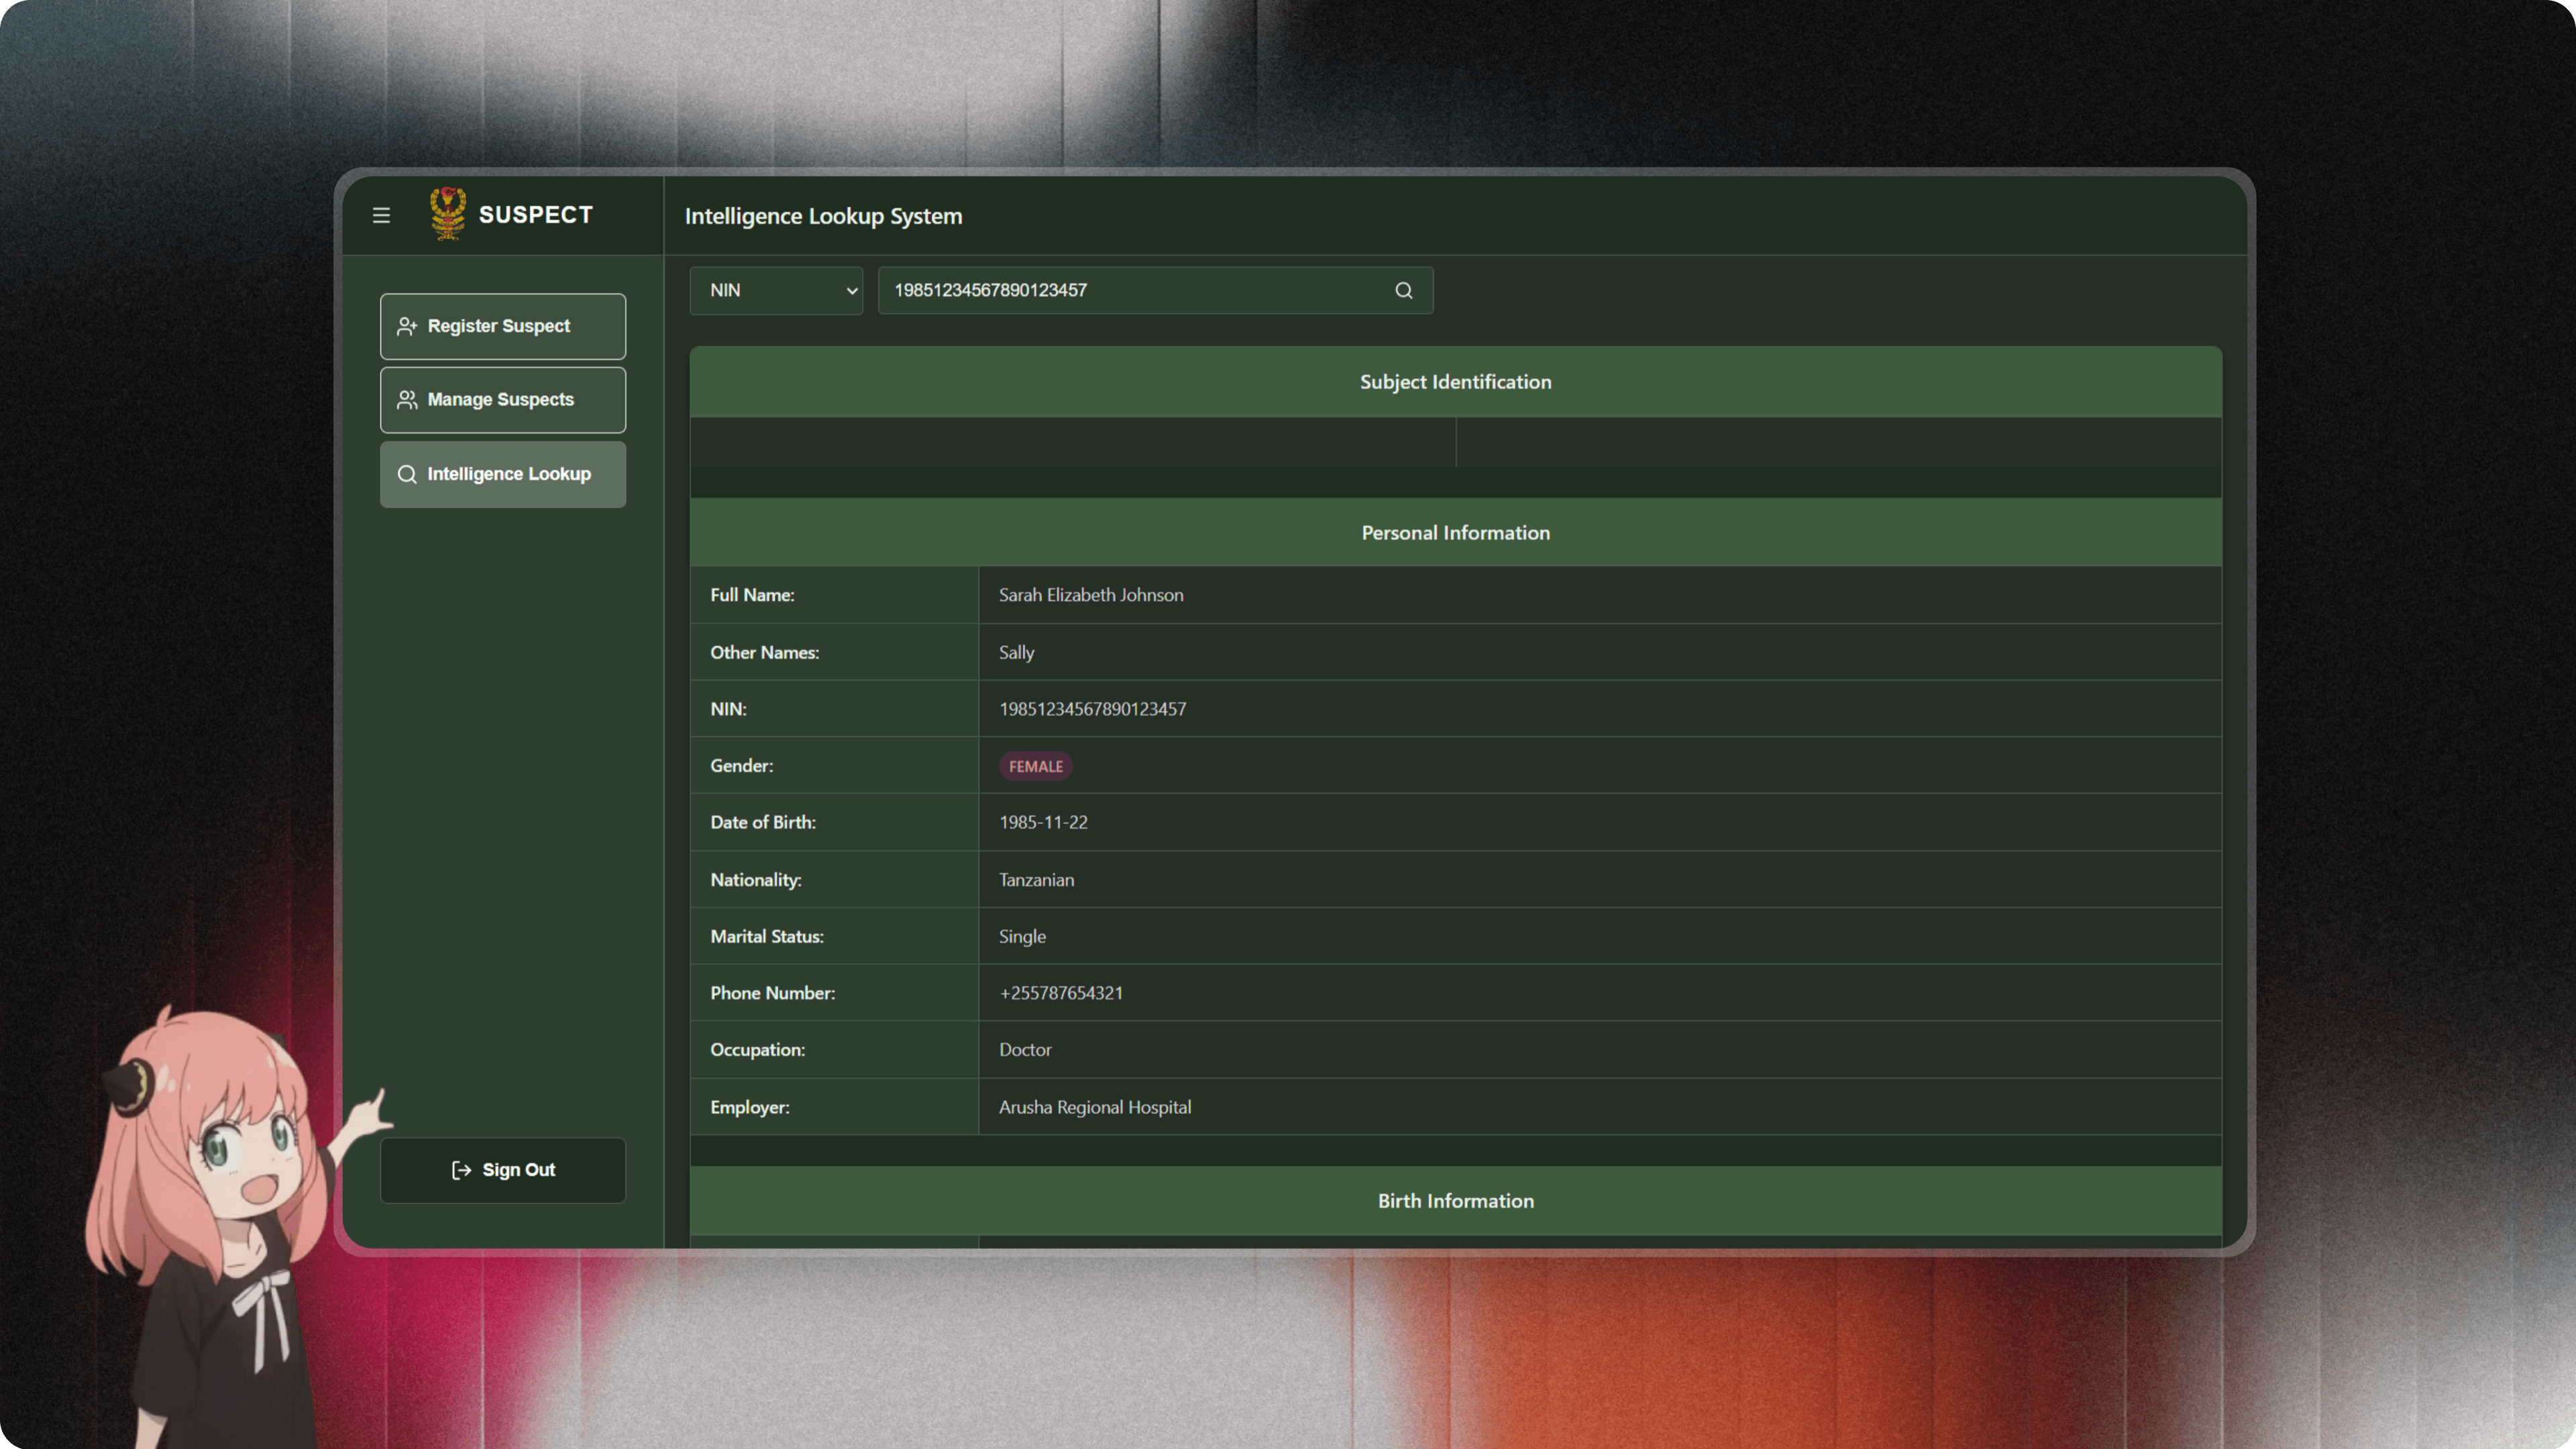The image size is (2576, 1449).
Task: Click the Subject Identification section header
Action: coord(1455,382)
